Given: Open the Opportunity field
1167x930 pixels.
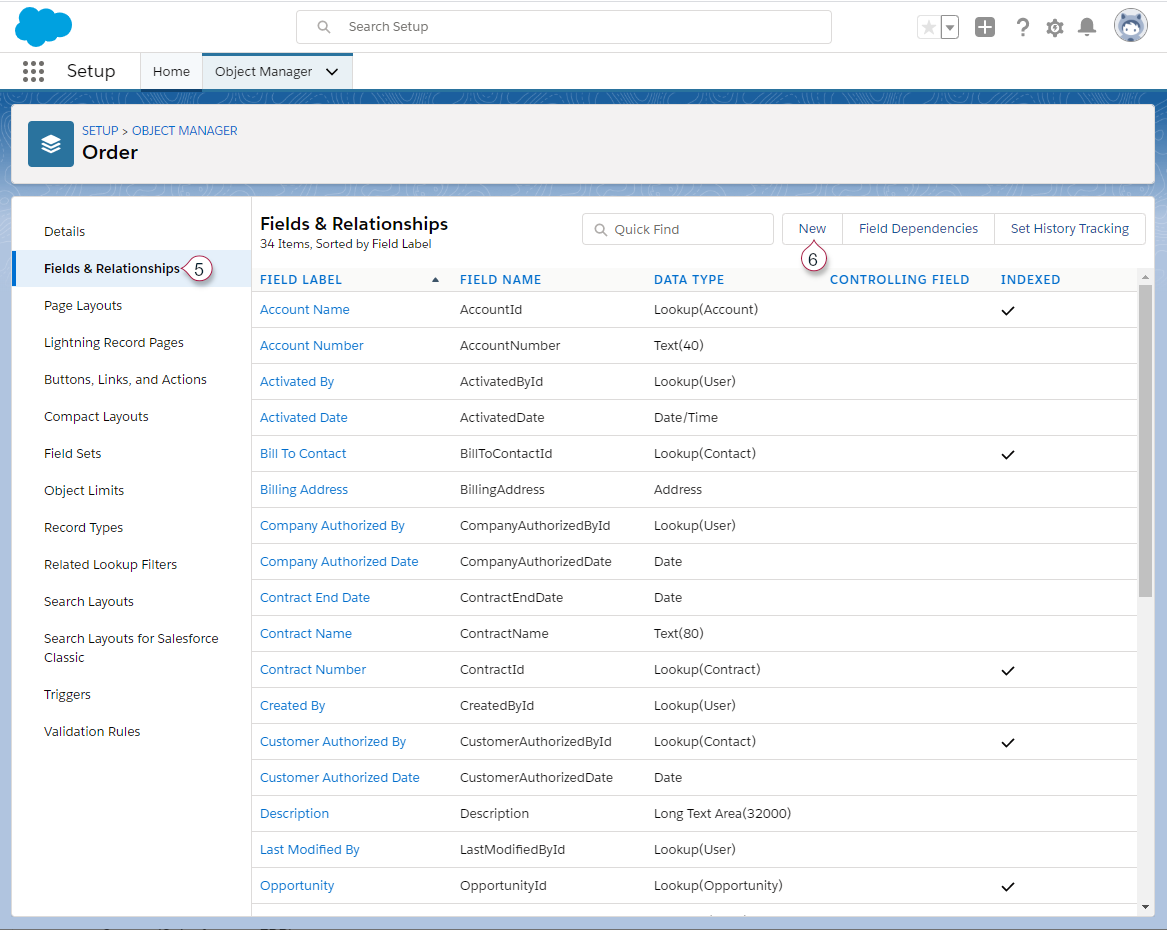Looking at the screenshot, I should pyautogui.click(x=297, y=885).
